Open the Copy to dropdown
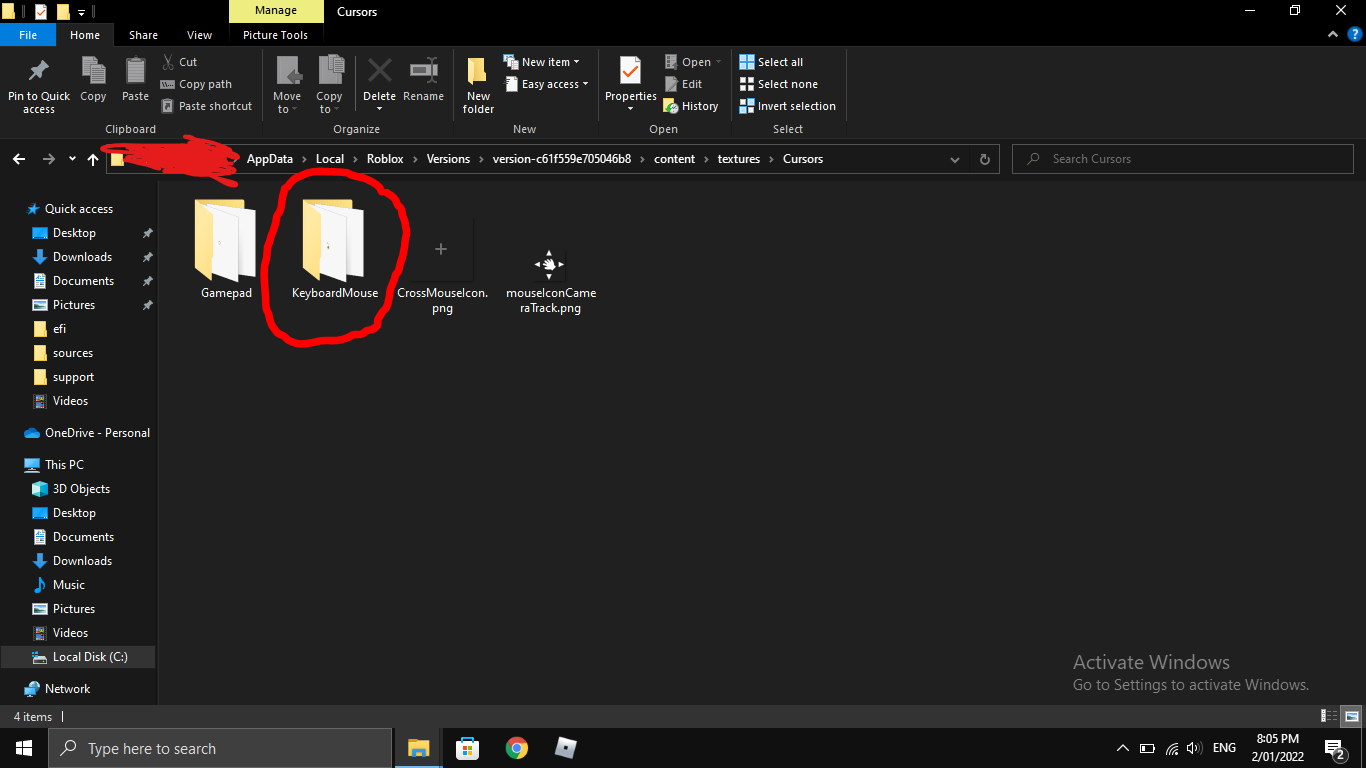1366x768 pixels. point(330,86)
